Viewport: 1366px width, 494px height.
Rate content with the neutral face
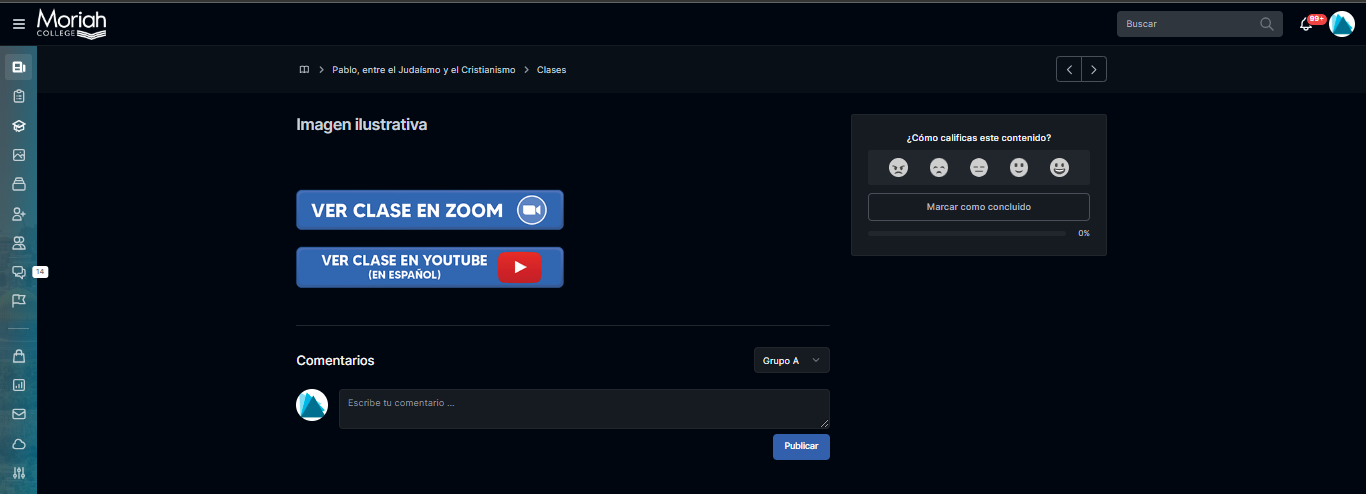coord(979,168)
